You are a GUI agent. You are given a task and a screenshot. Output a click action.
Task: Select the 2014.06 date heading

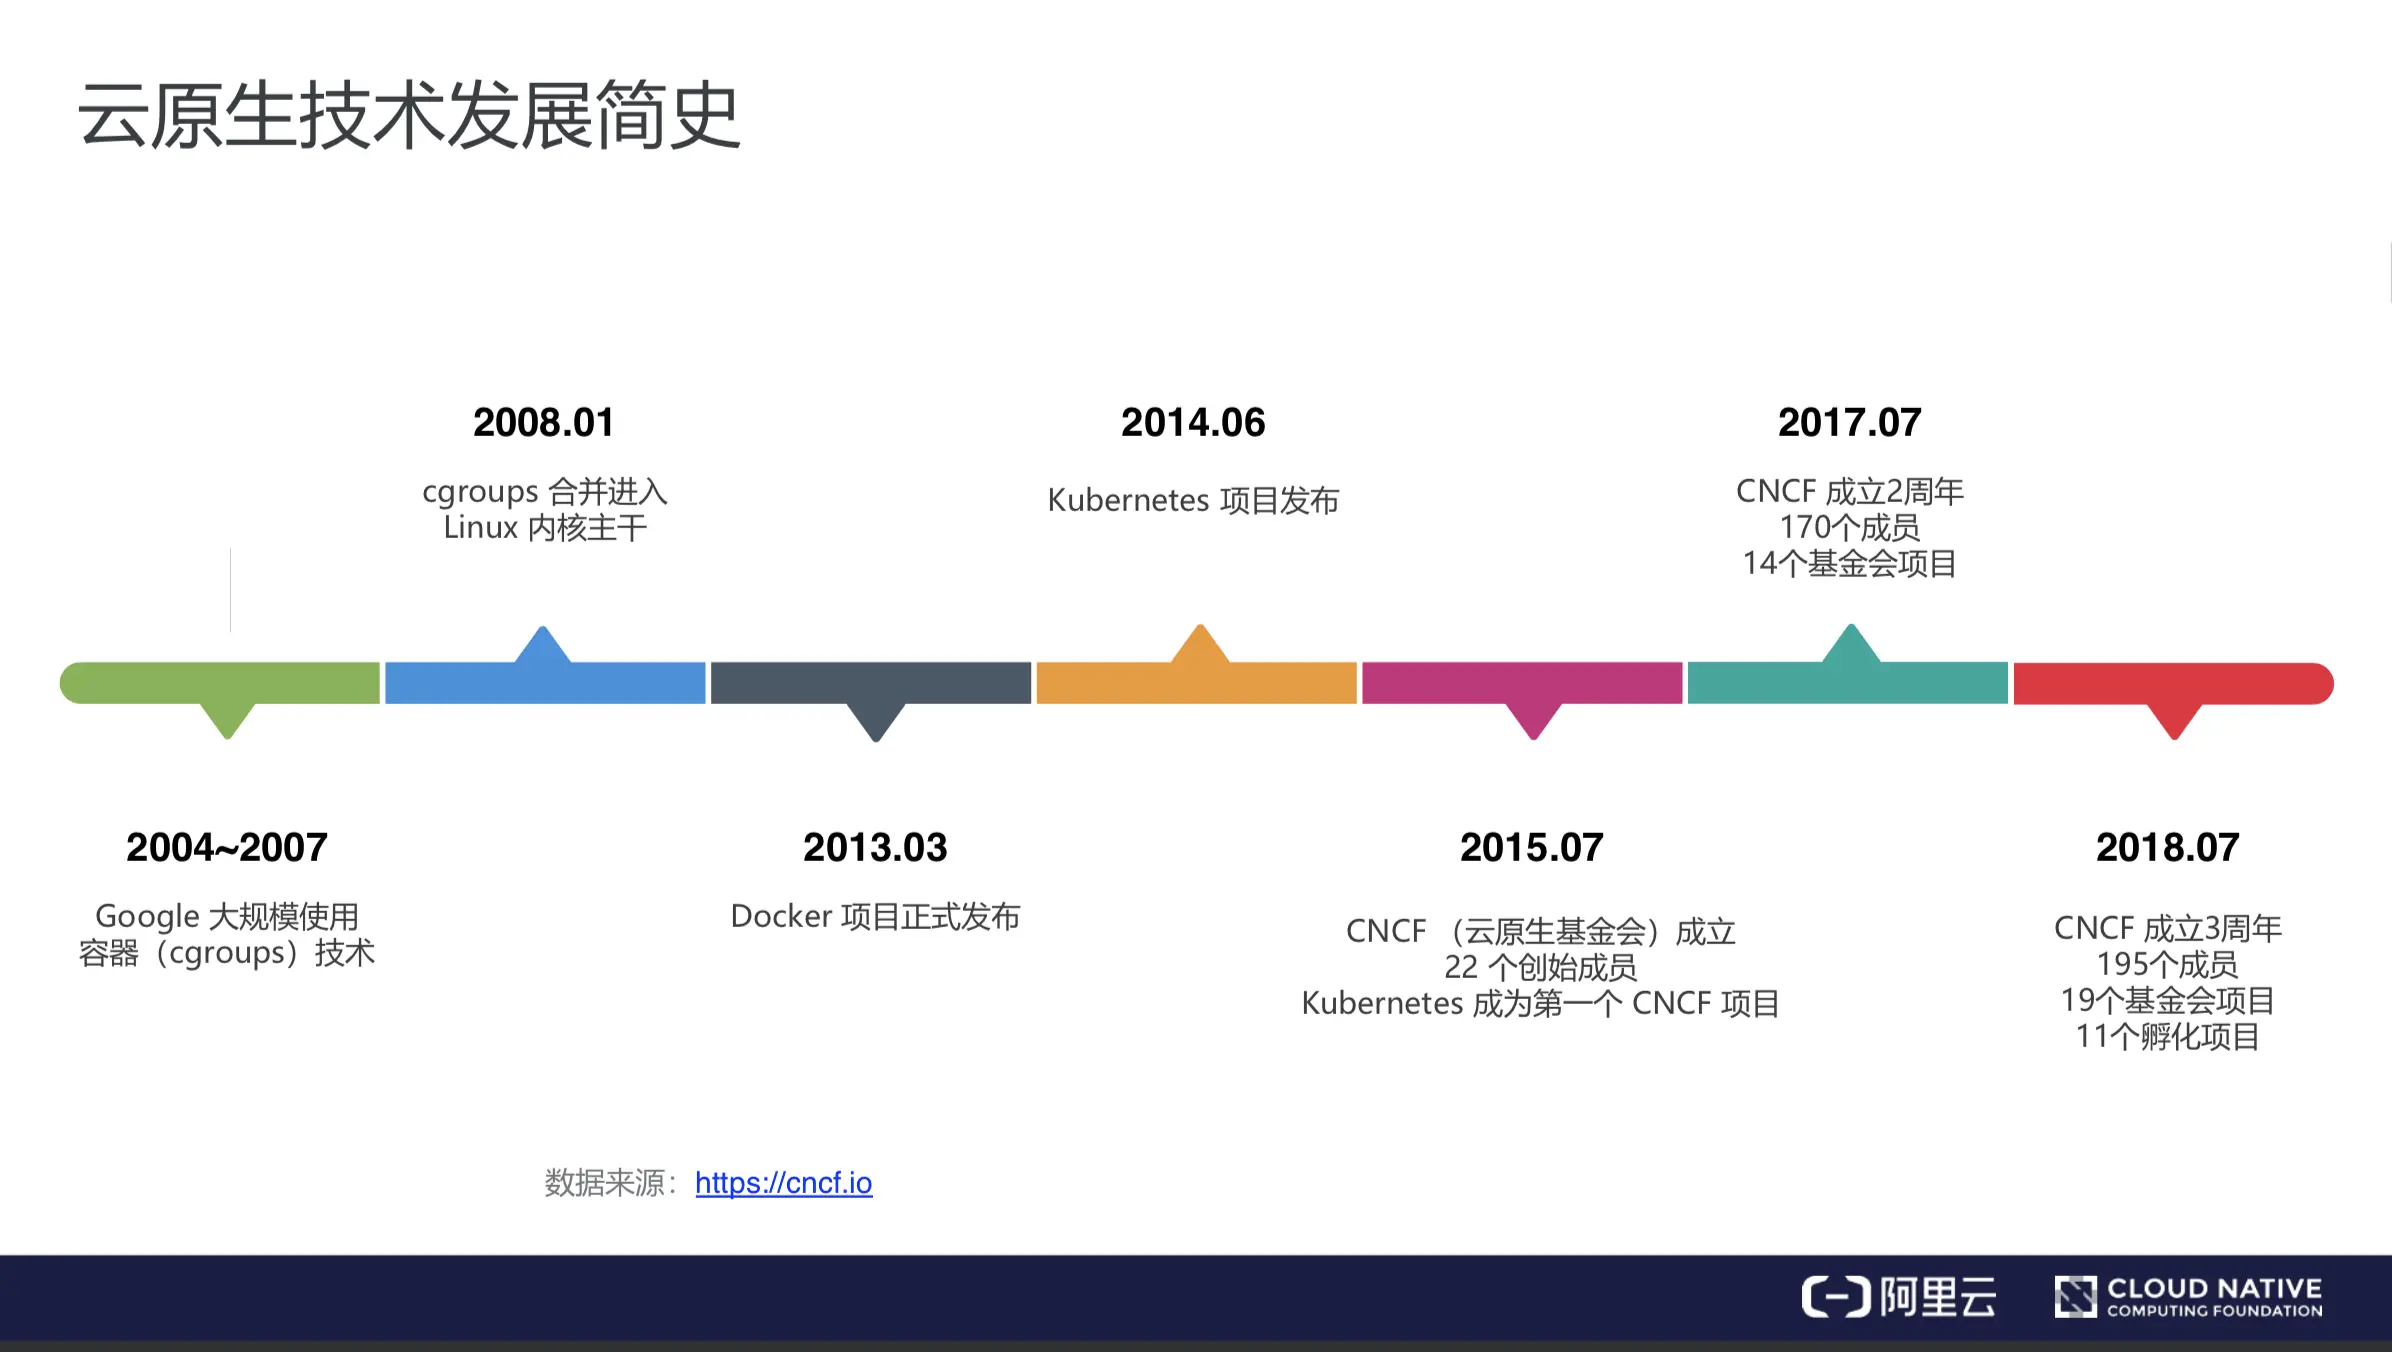pyautogui.click(x=1193, y=423)
